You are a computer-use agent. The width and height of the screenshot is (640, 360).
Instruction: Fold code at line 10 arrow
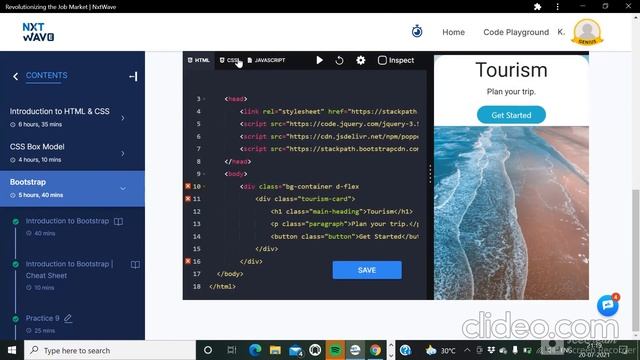[x=204, y=187]
